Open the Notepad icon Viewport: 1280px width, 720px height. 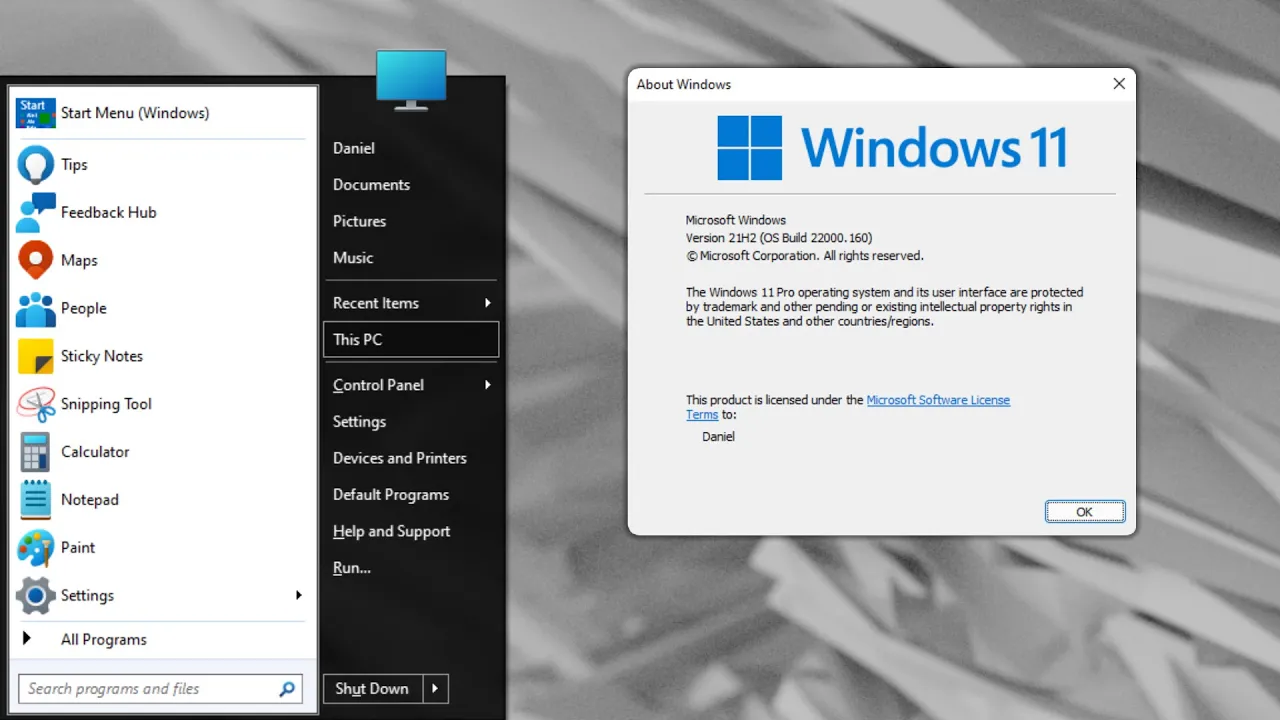(36, 499)
